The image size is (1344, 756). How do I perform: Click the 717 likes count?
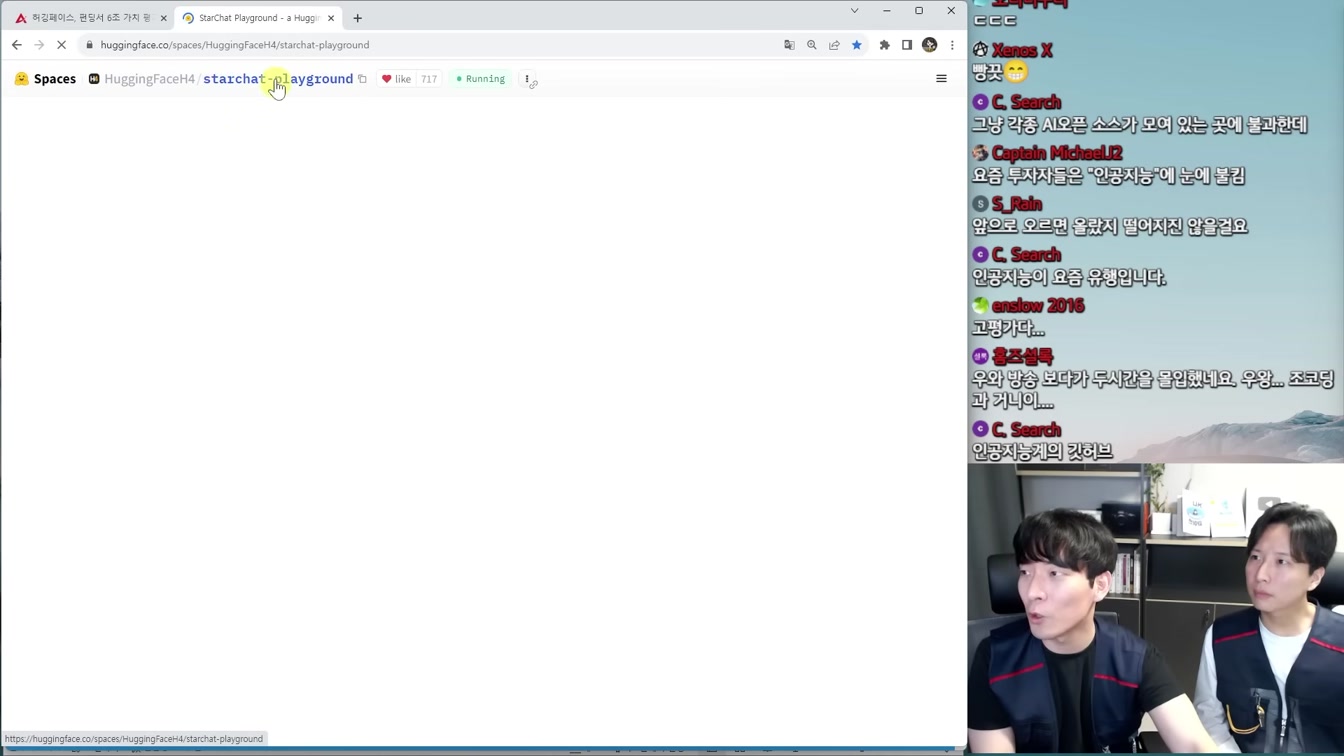point(429,79)
